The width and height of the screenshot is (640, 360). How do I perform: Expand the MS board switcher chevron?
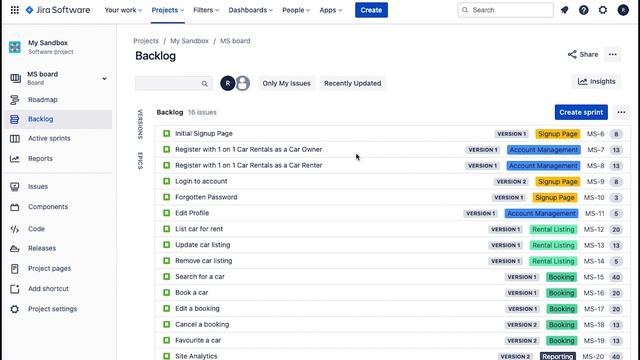(104, 78)
